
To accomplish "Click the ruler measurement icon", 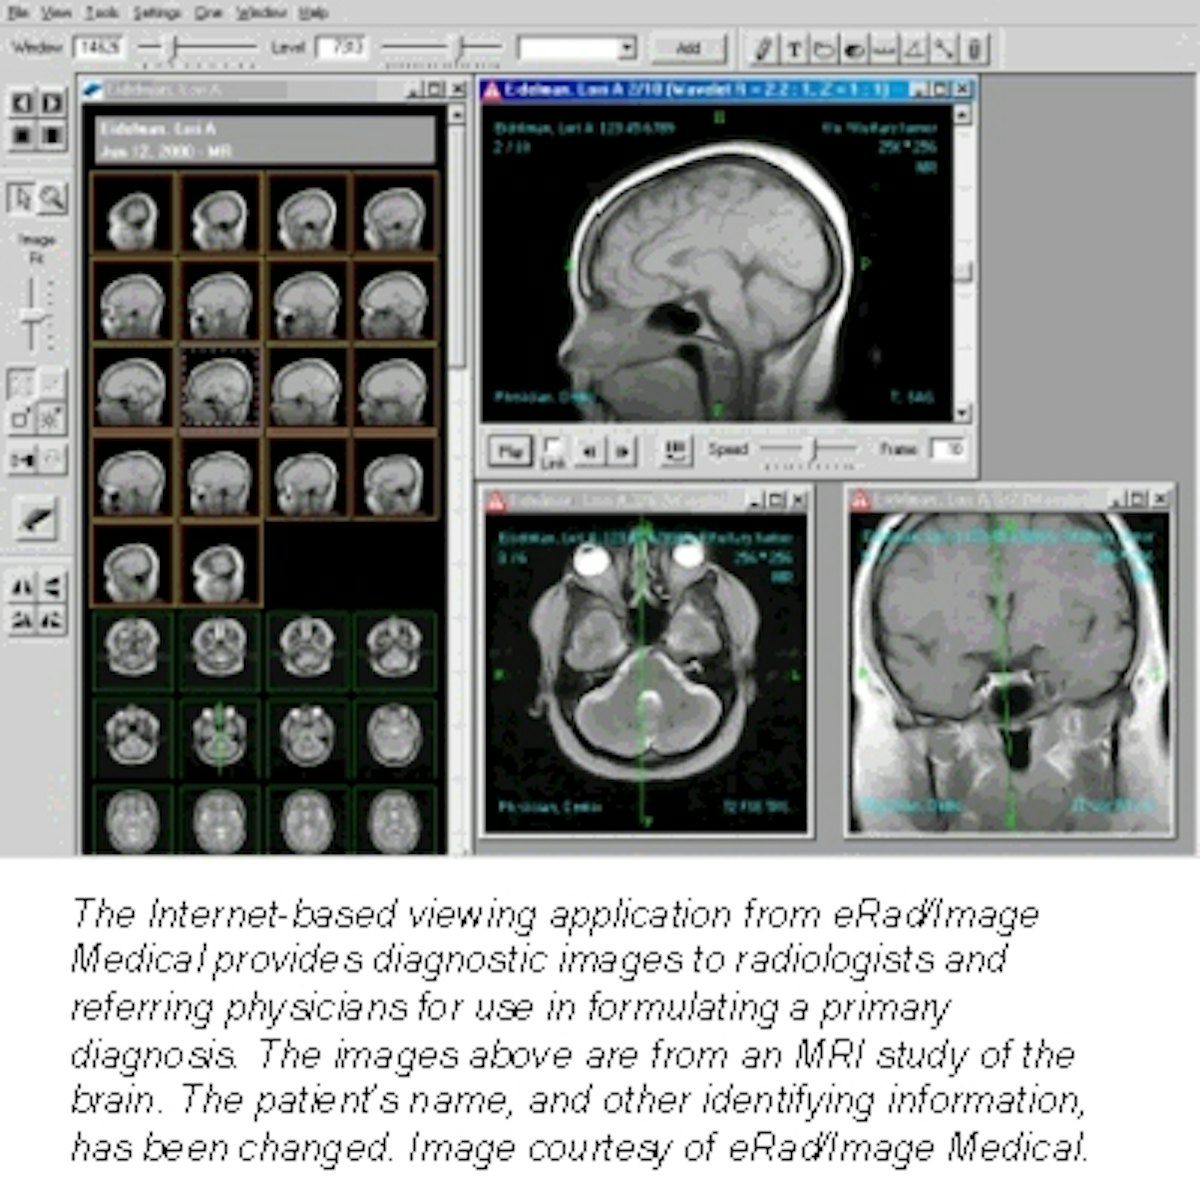I will pyautogui.click(x=883, y=47).
